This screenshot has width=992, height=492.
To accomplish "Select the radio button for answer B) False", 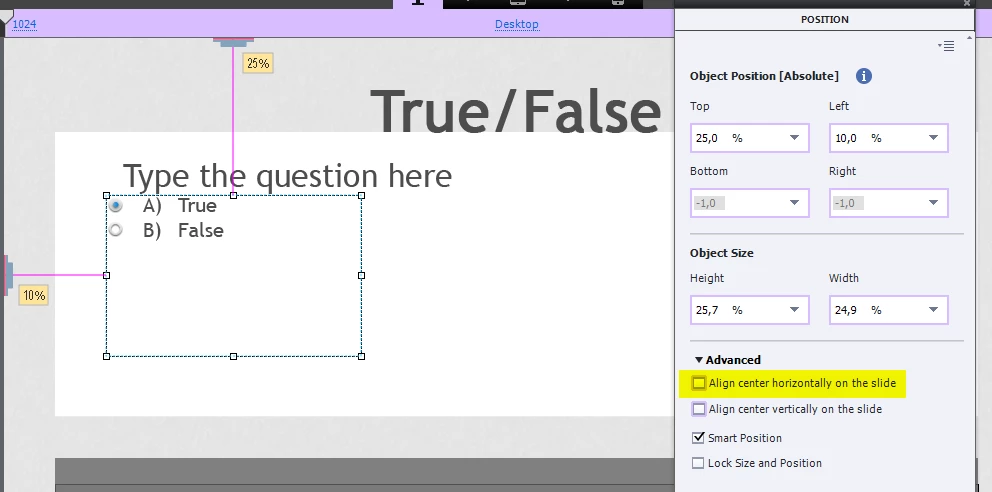I will pos(116,230).
